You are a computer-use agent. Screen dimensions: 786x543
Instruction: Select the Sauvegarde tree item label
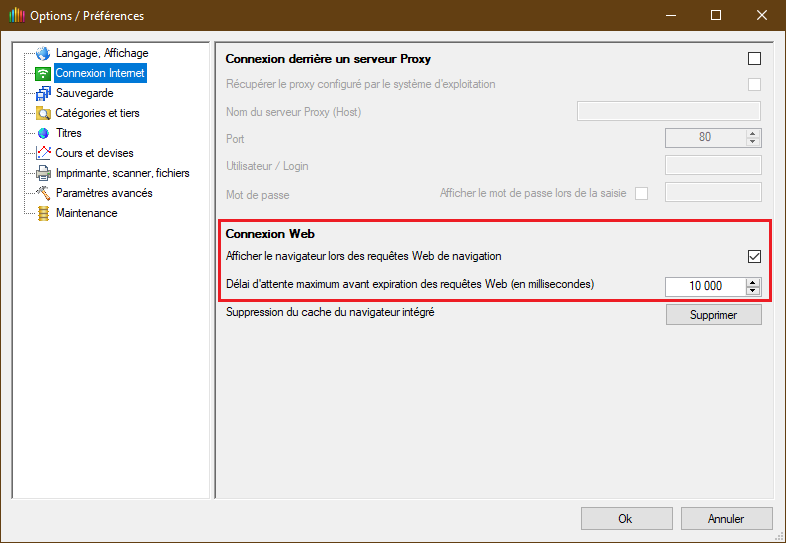(x=84, y=93)
